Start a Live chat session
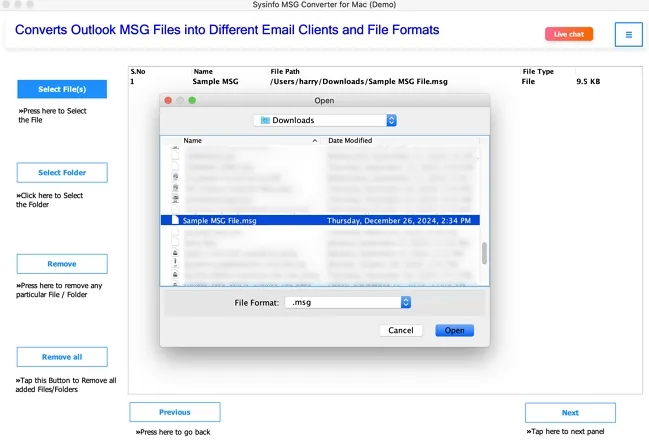Viewport: 649px width, 440px height. pyautogui.click(x=569, y=34)
